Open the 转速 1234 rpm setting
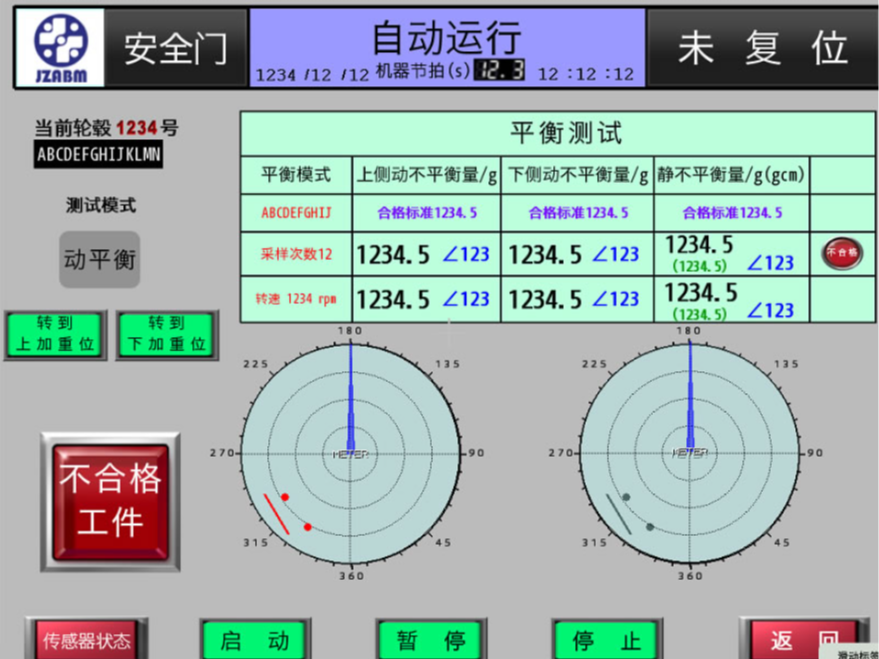The height and width of the screenshot is (659, 879). tap(296, 299)
